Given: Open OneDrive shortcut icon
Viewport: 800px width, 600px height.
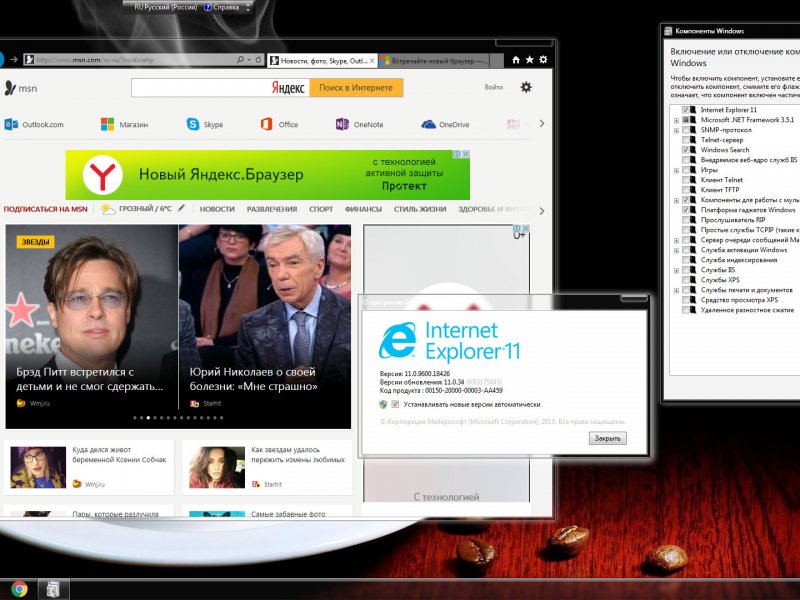Looking at the screenshot, I should coord(429,124).
